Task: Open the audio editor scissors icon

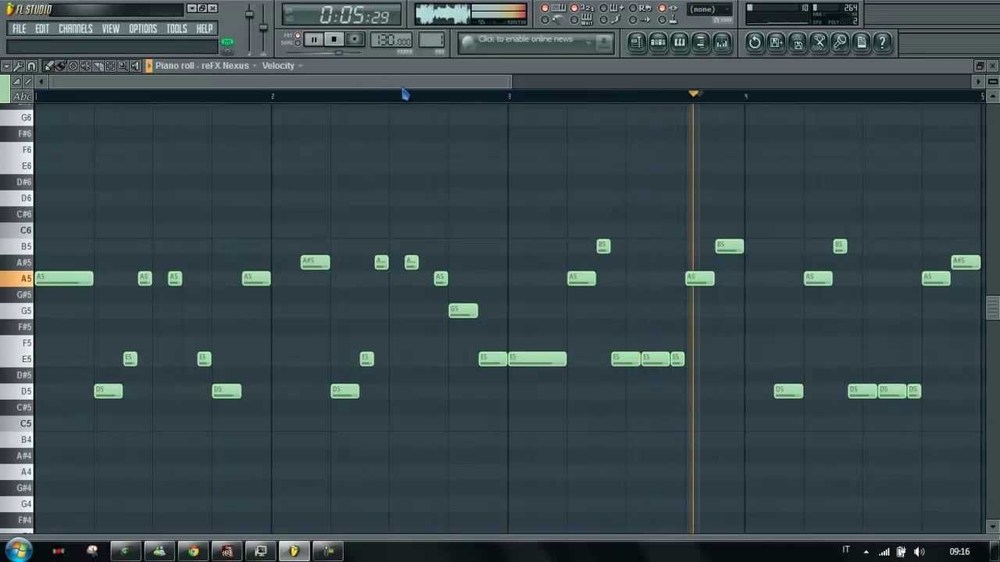Action: click(819, 42)
